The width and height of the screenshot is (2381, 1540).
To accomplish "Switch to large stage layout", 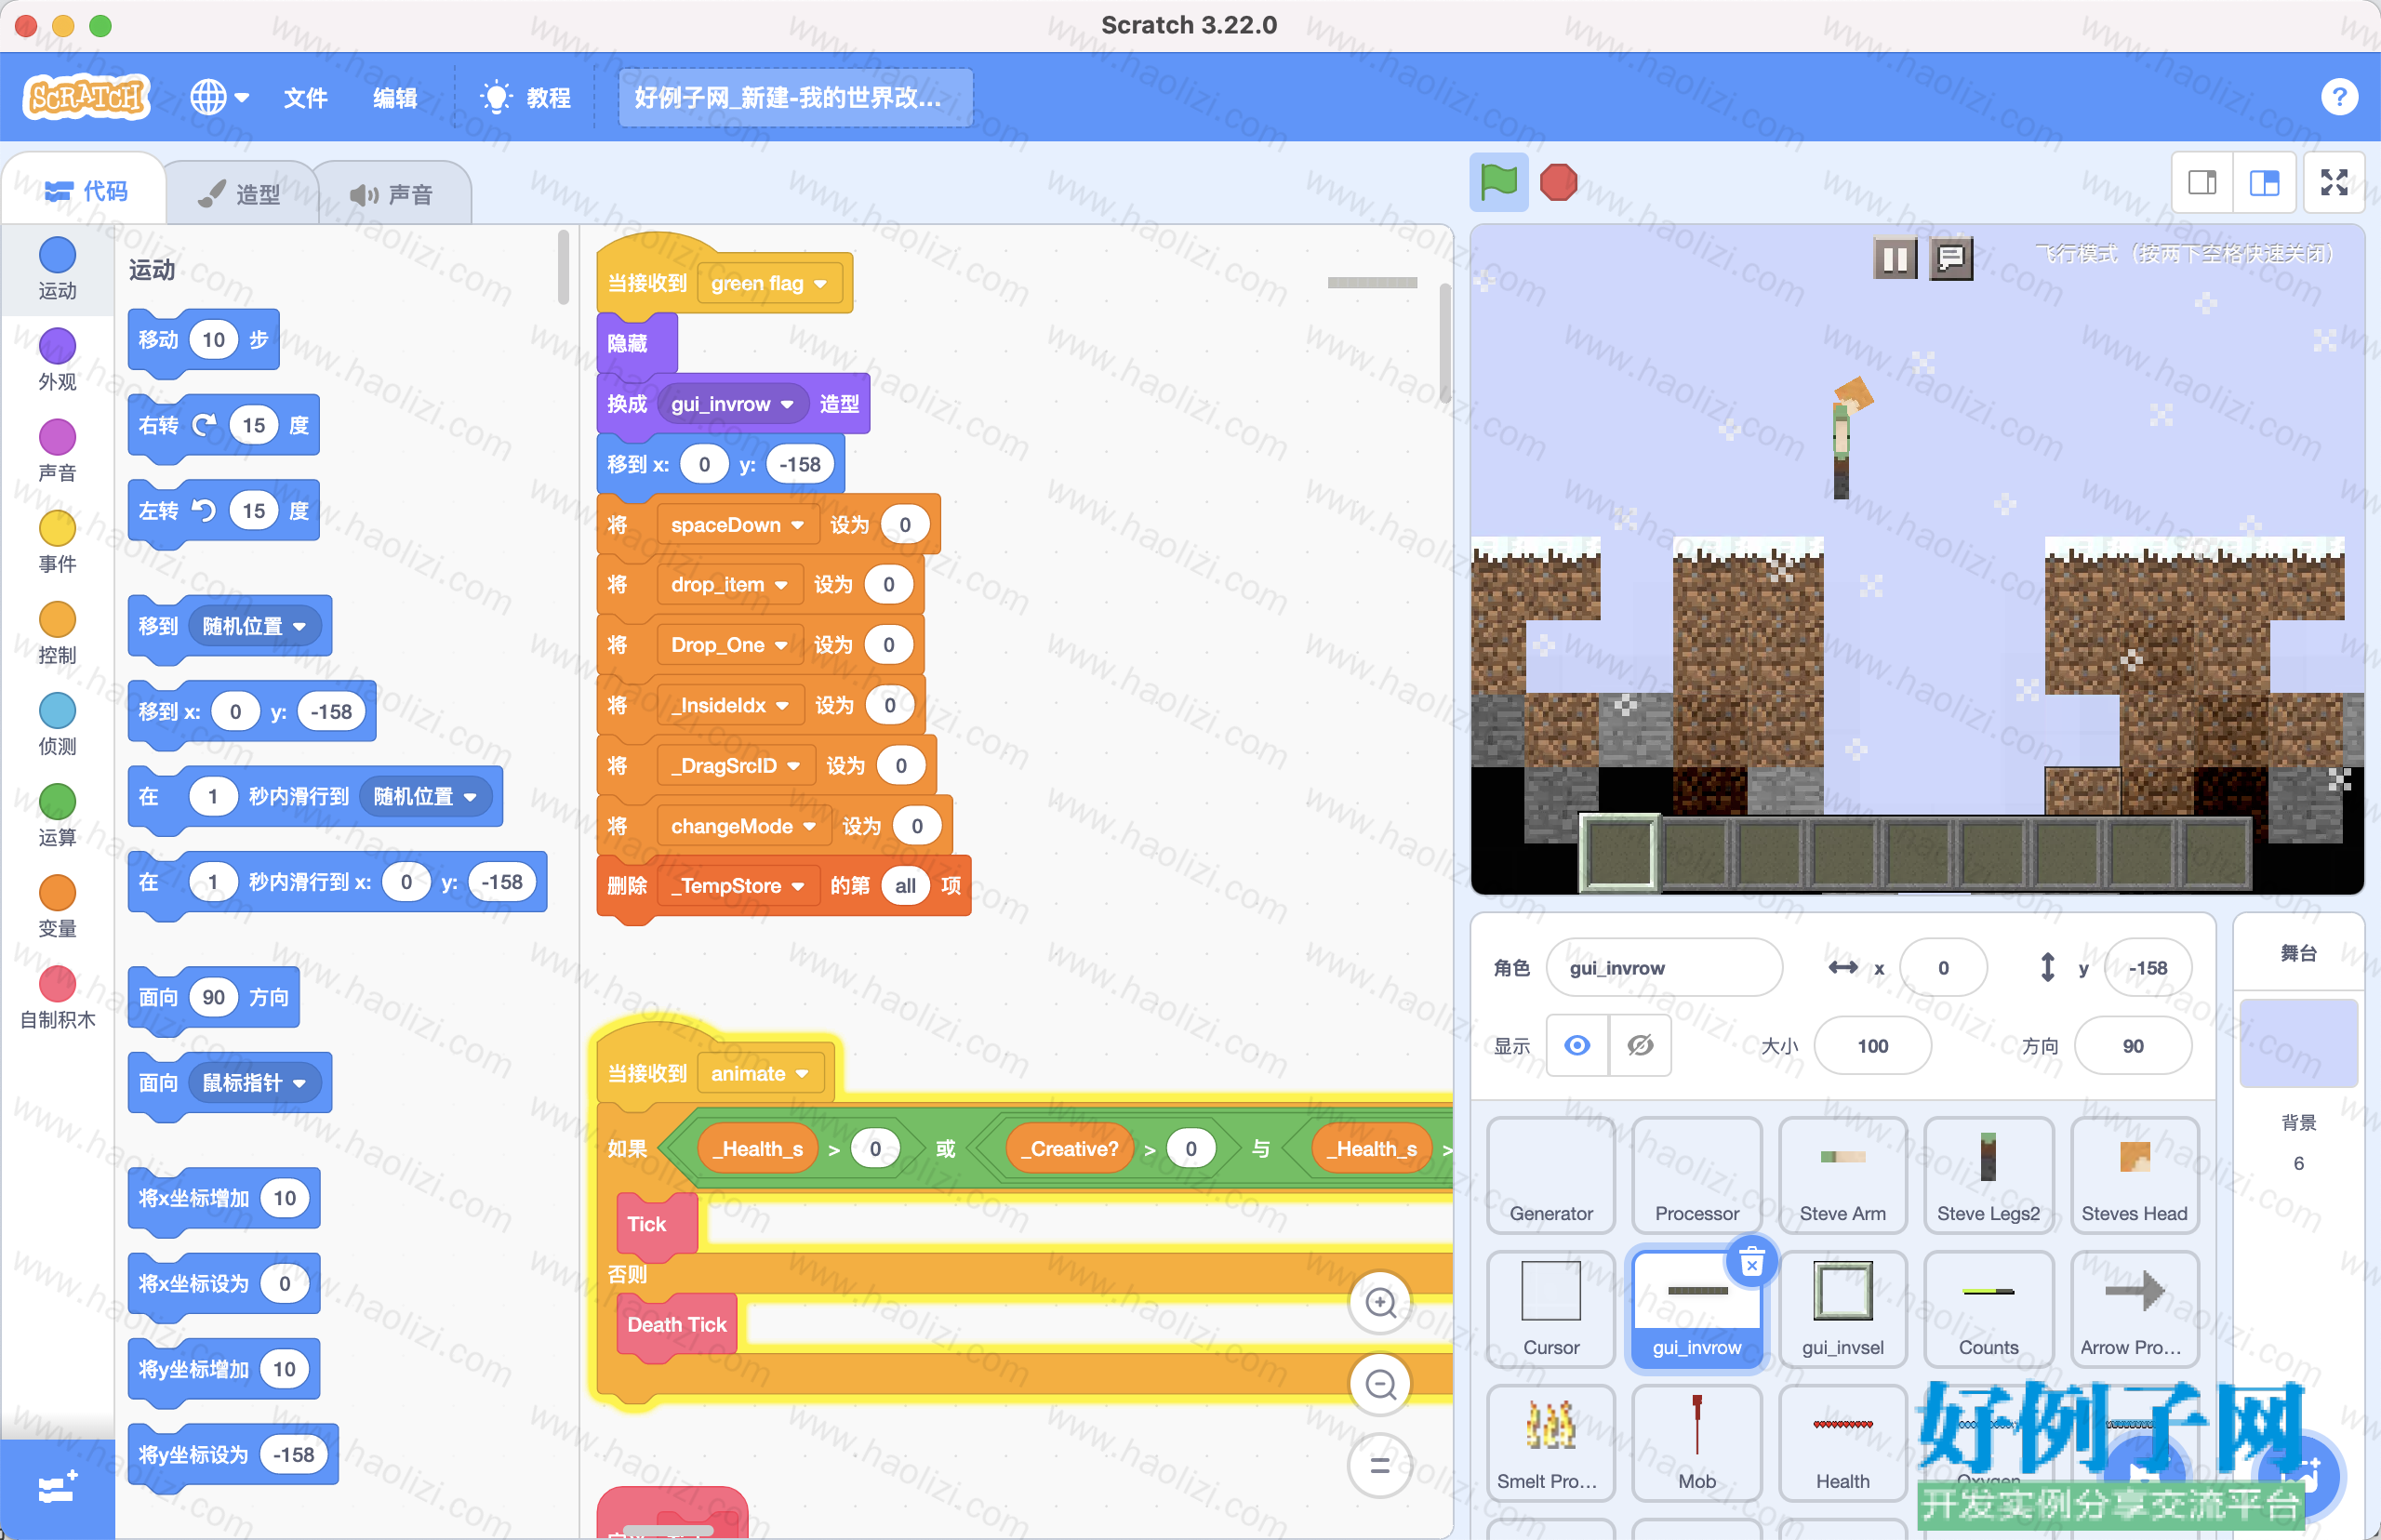I will pos(2264,182).
